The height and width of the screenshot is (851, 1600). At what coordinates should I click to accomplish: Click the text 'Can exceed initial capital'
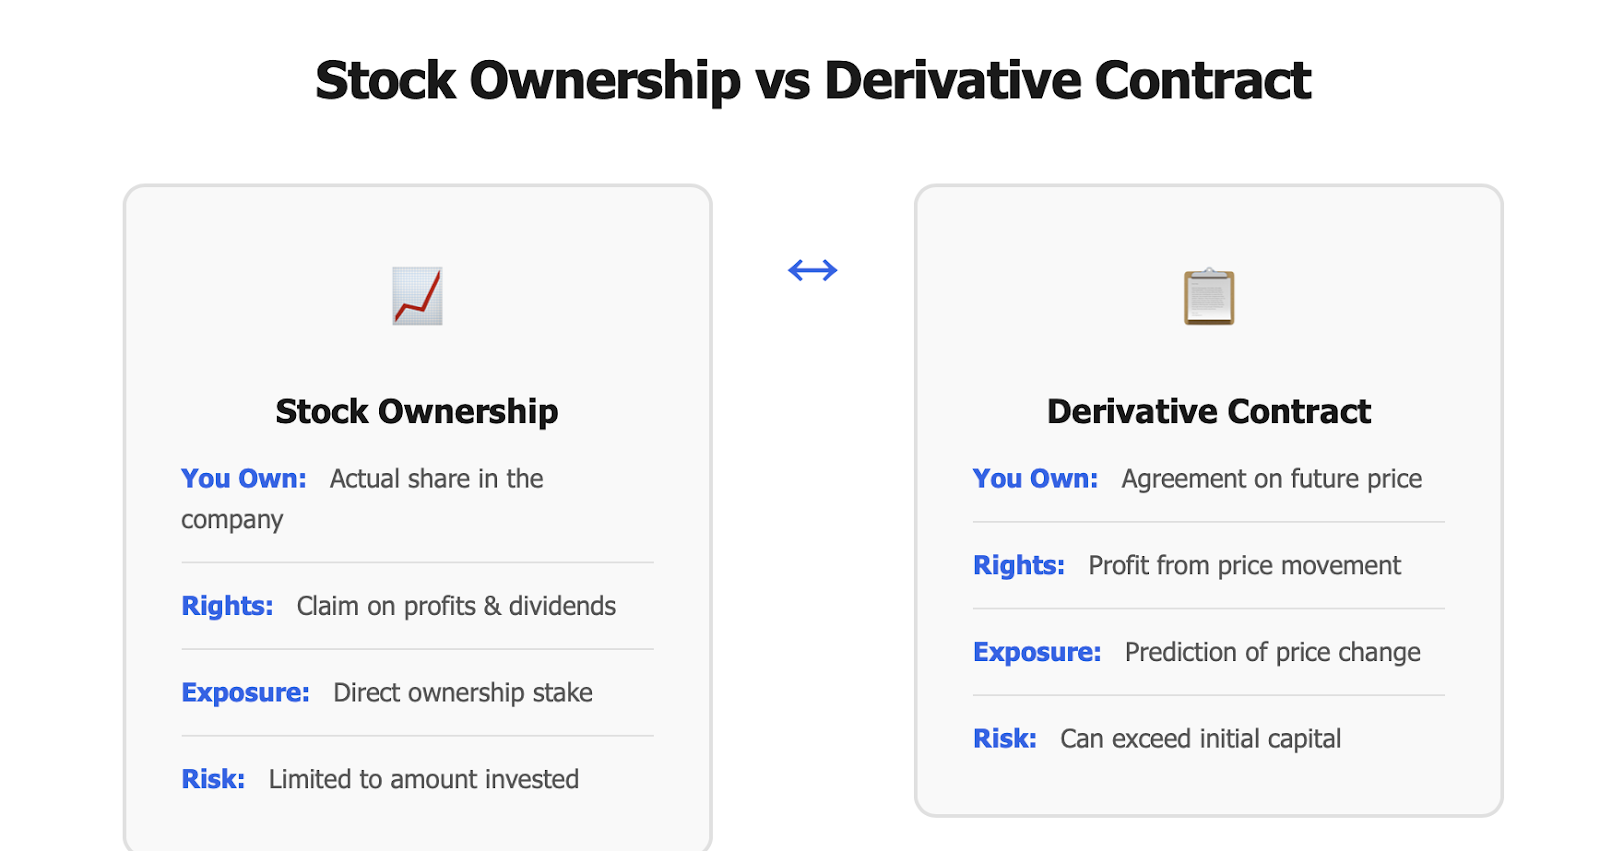point(1201,739)
